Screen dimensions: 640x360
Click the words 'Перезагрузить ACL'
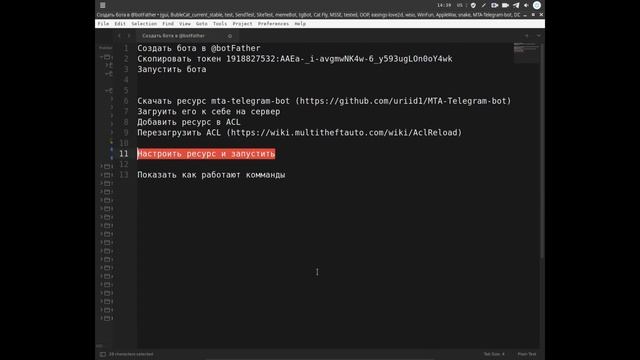click(179, 133)
